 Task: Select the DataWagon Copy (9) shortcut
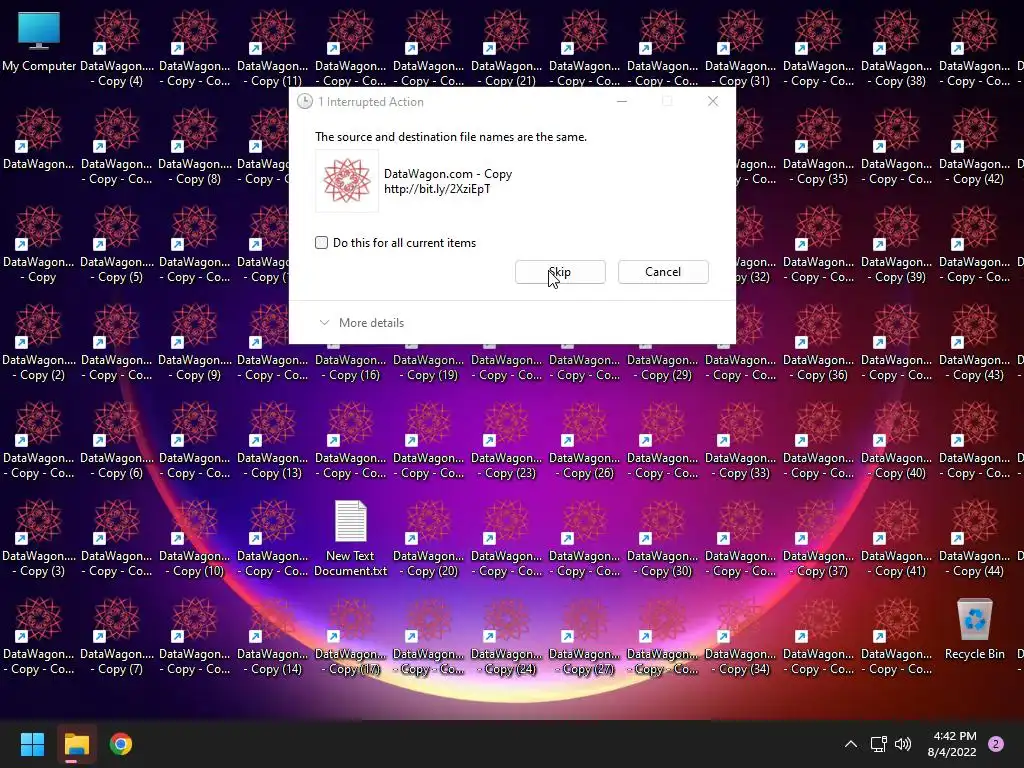pyautogui.click(x=195, y=343)
